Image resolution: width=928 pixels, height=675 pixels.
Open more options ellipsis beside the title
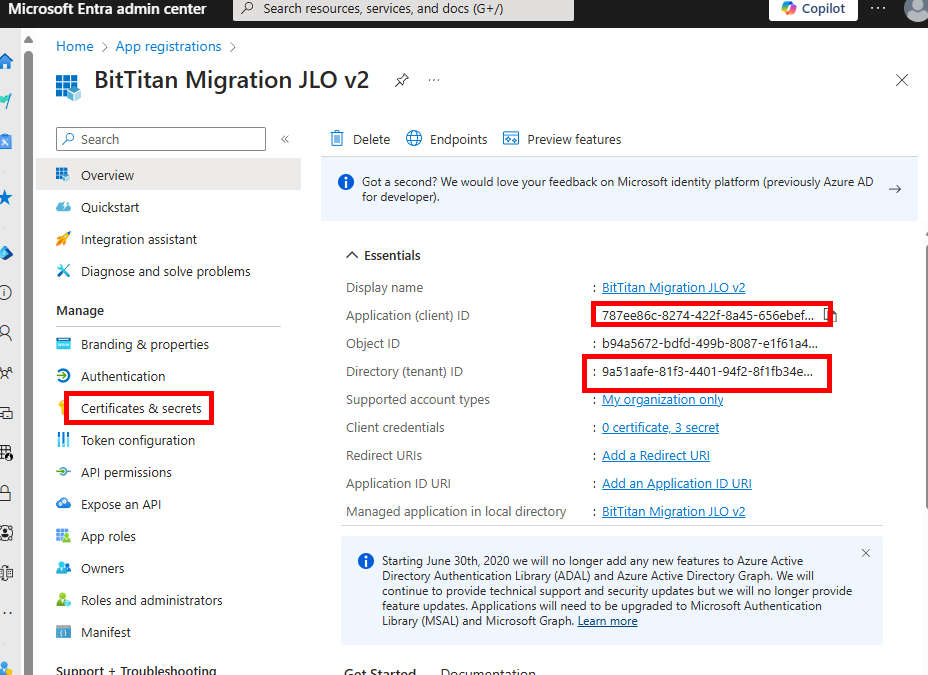(434, 80)
